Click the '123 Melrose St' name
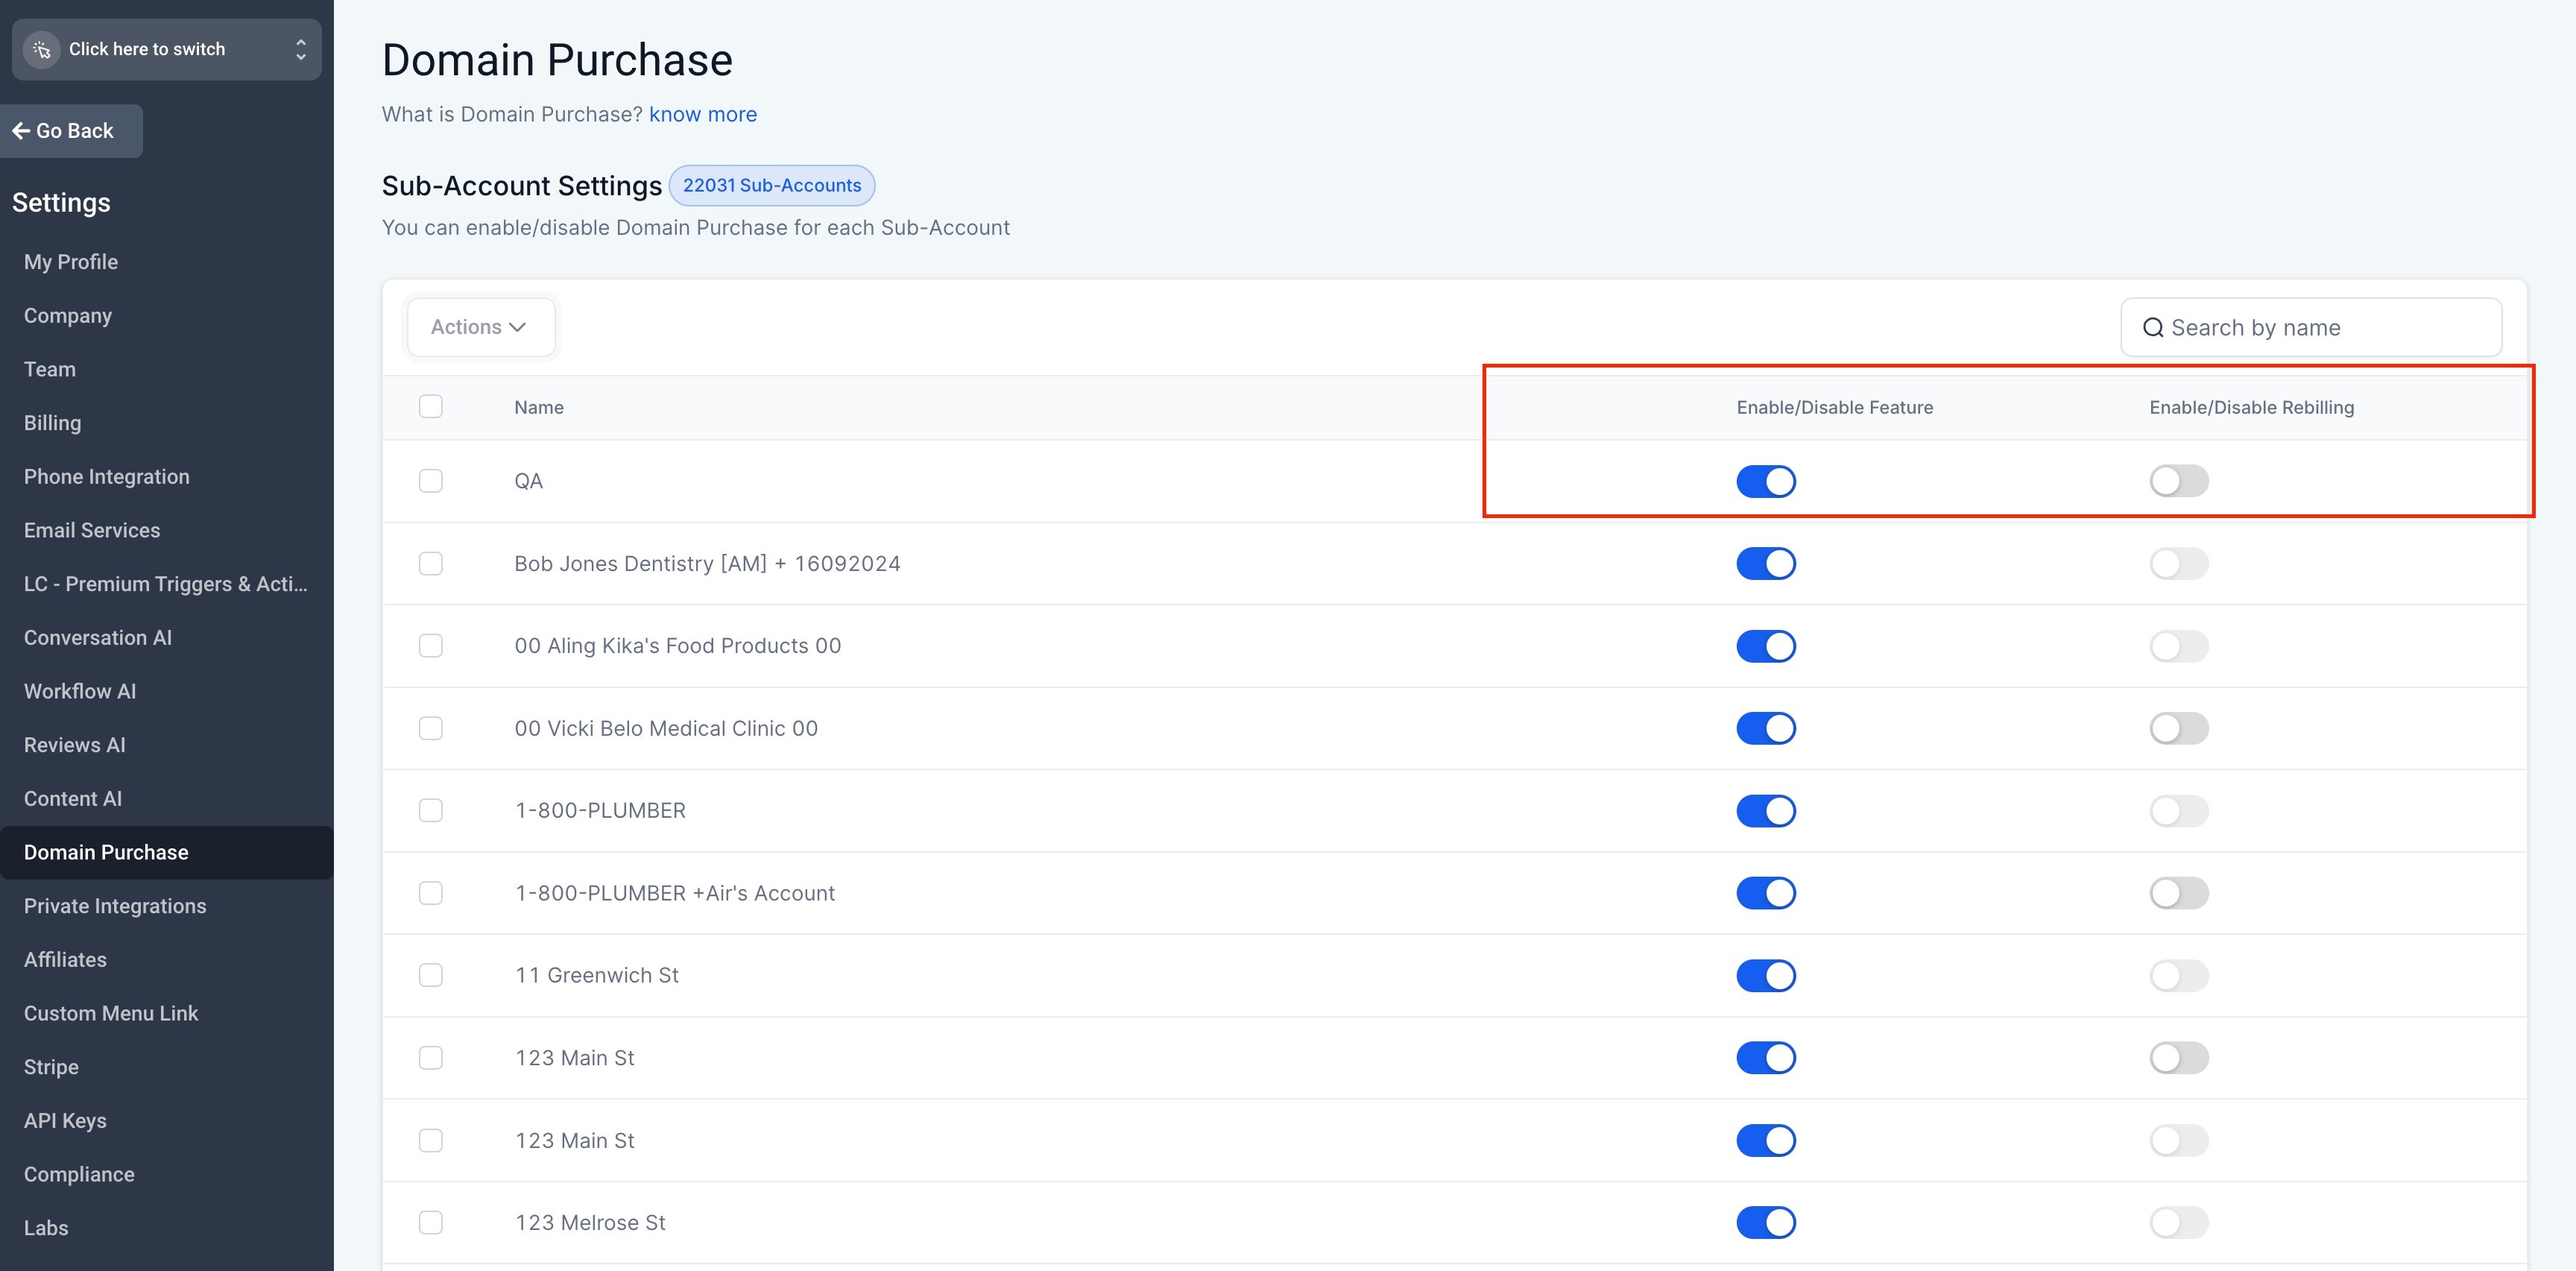The width and height of the screenshot is (2576, 1271). point(590,1223)
